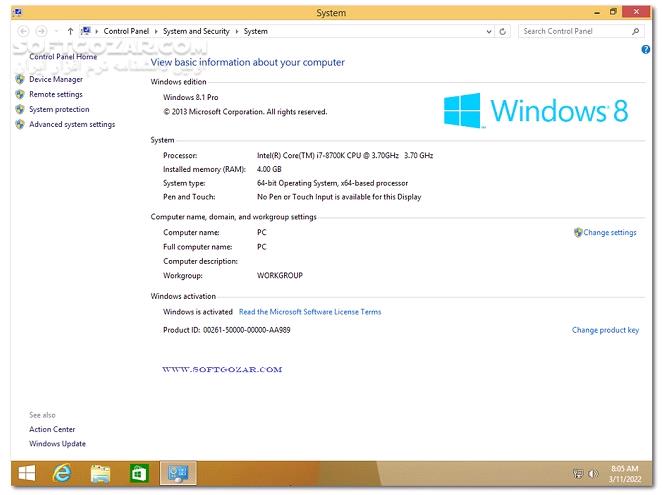The width and height of the screenshot is (663, 495).
Task: Click Product ID 00261-50000-00000-AA989
Action: [x=227, y=330]
